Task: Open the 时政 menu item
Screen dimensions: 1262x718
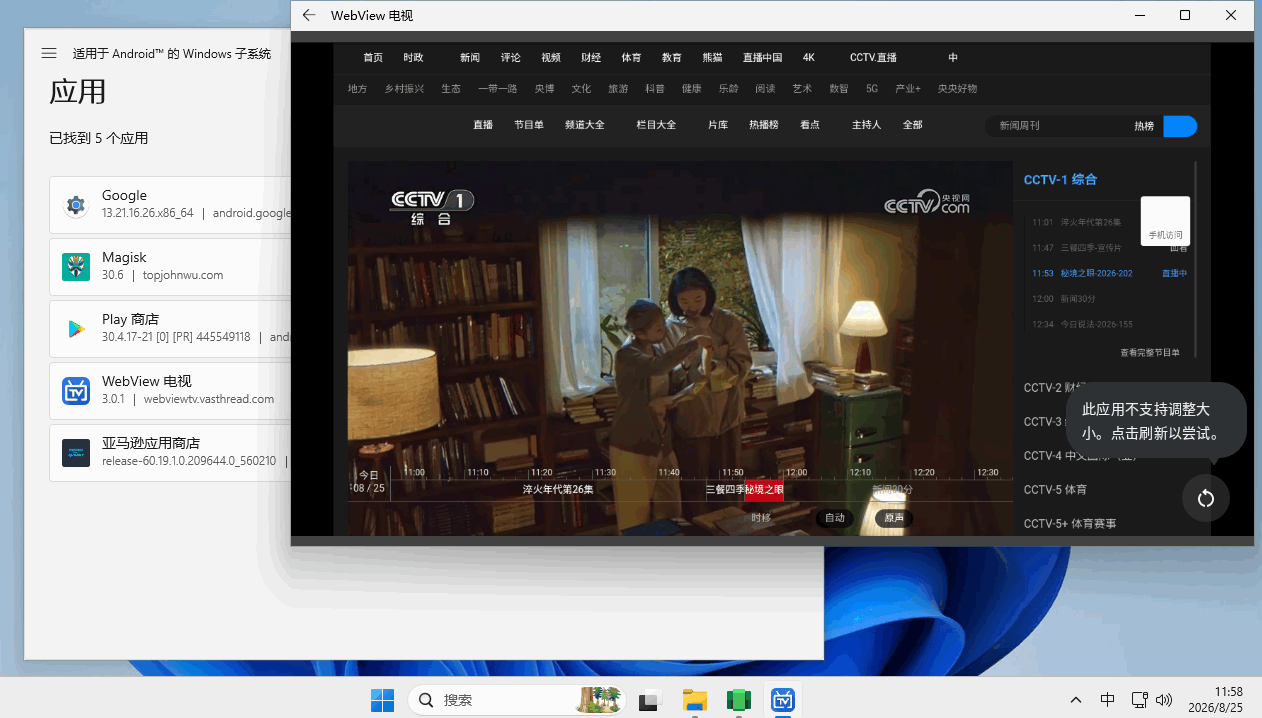Action: [x=413, y=58]
